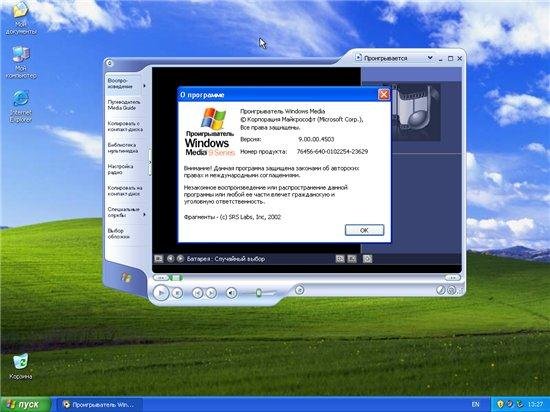Open the Путеводитель Media Guide tab
Image resolution: width=550 pixels, height=412 pixels.
pyautogui.click(x=124, y=105)
